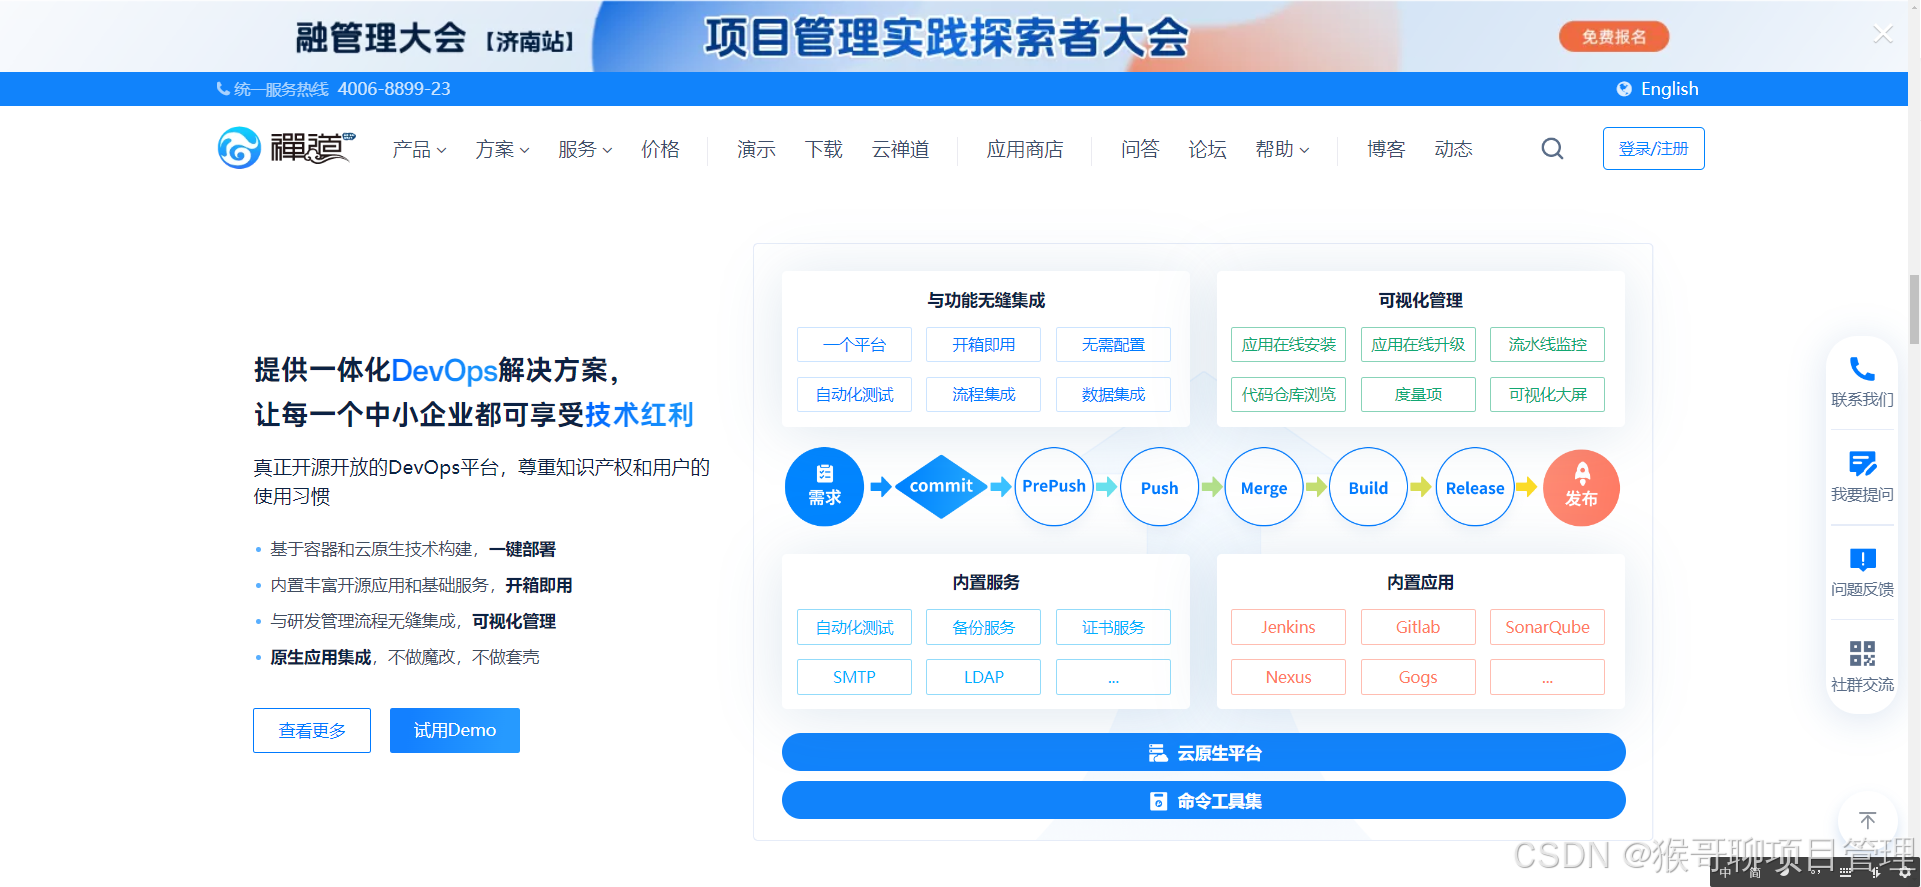
Task: Open the 博客 menu item
Action: (x=1386, y=149)
